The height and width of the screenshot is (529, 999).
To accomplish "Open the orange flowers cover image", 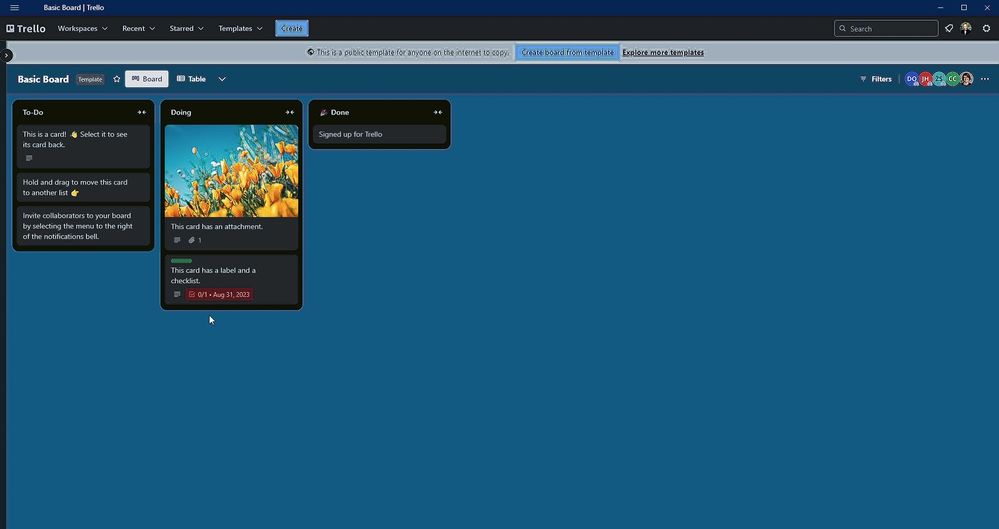I will coord(231,171).
